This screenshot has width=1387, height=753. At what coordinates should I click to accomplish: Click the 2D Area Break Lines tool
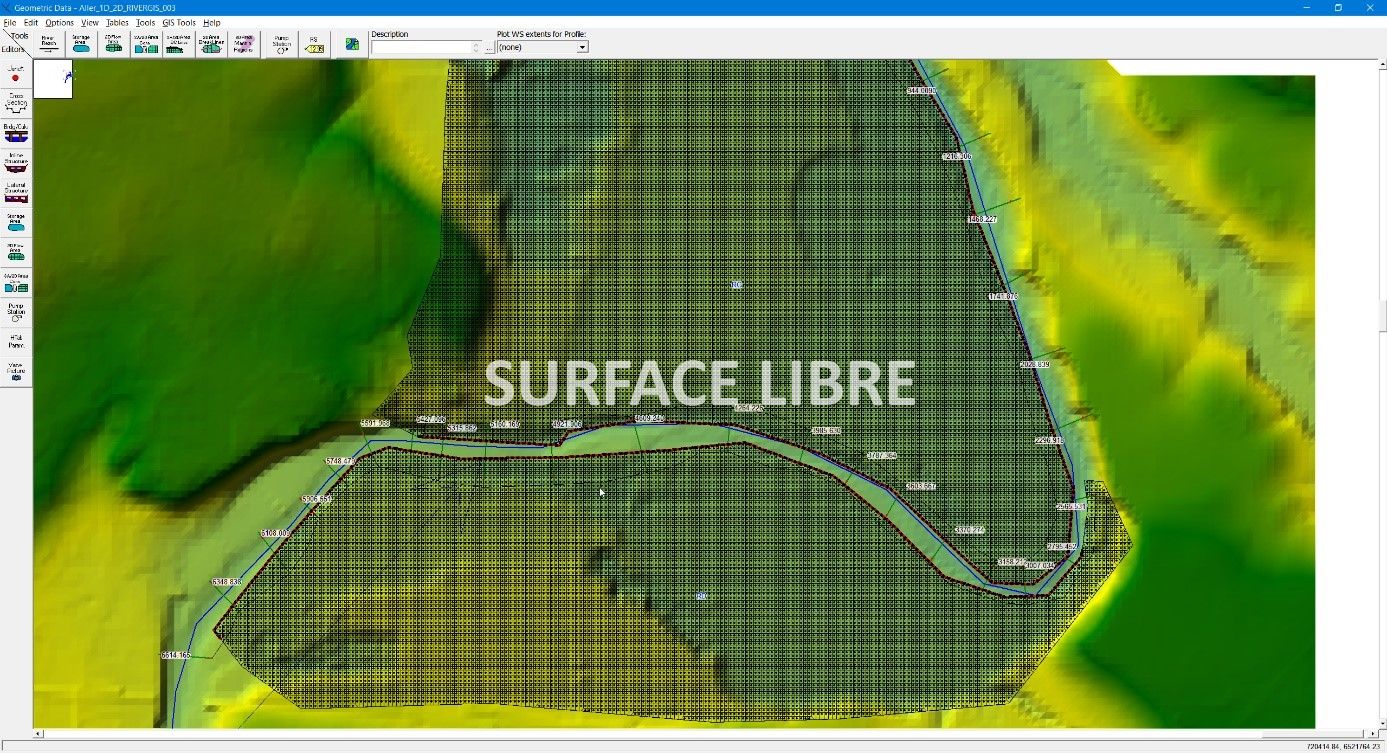click(x=211, y=44)
